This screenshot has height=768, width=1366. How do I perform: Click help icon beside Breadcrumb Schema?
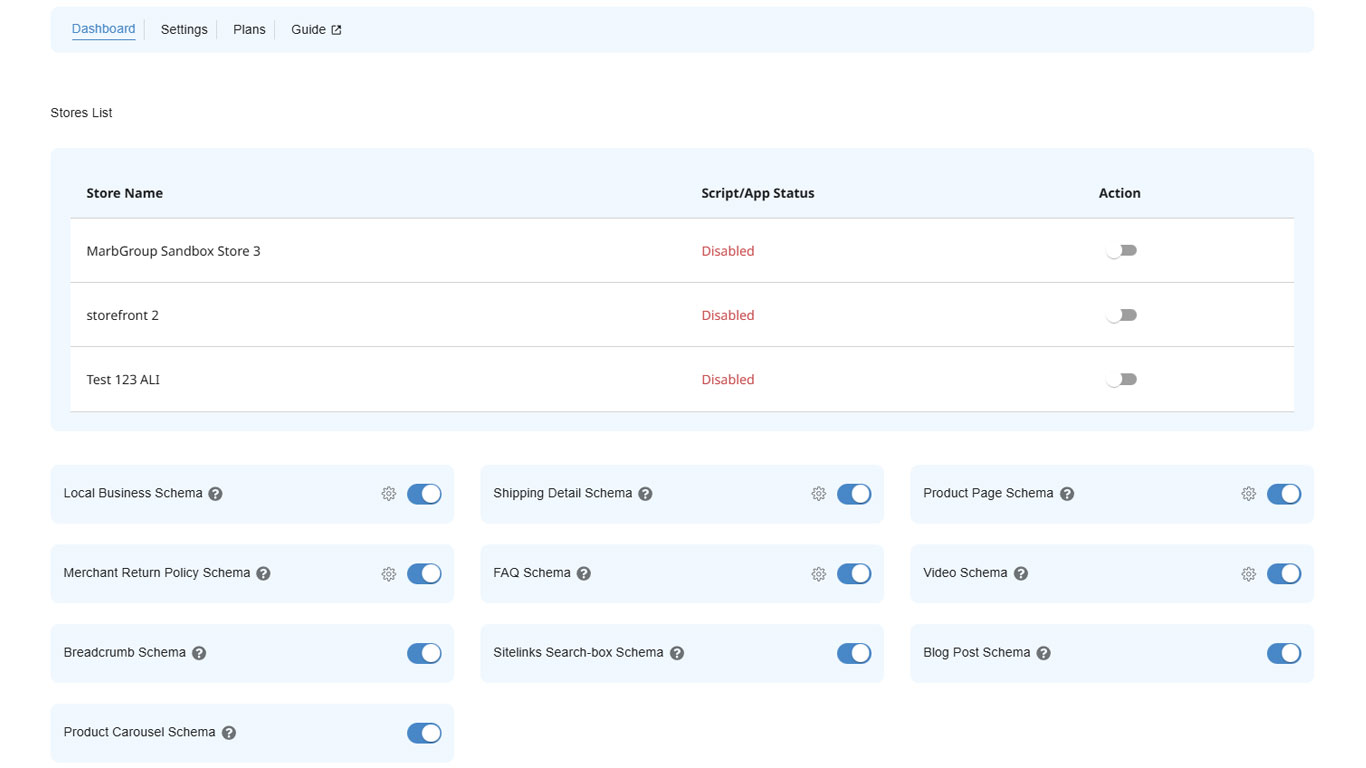point(199,654)
